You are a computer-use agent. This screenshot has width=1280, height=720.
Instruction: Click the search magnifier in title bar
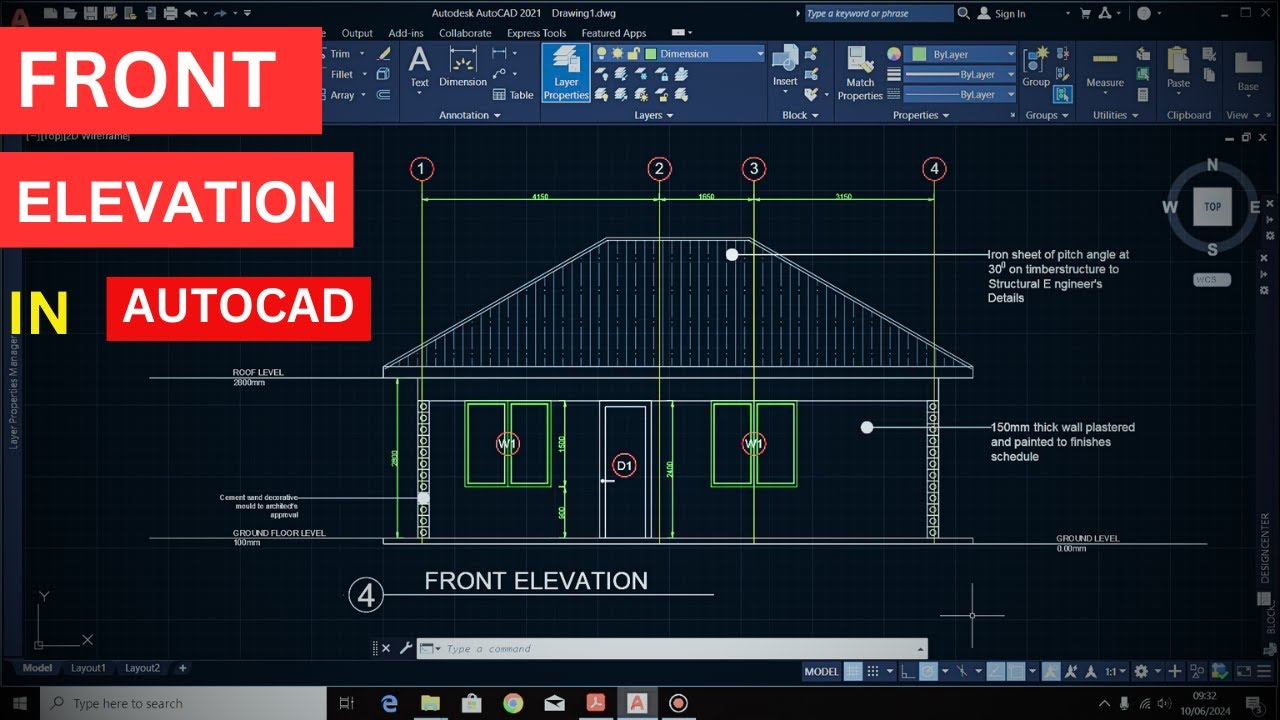click(x=963, y=13)
